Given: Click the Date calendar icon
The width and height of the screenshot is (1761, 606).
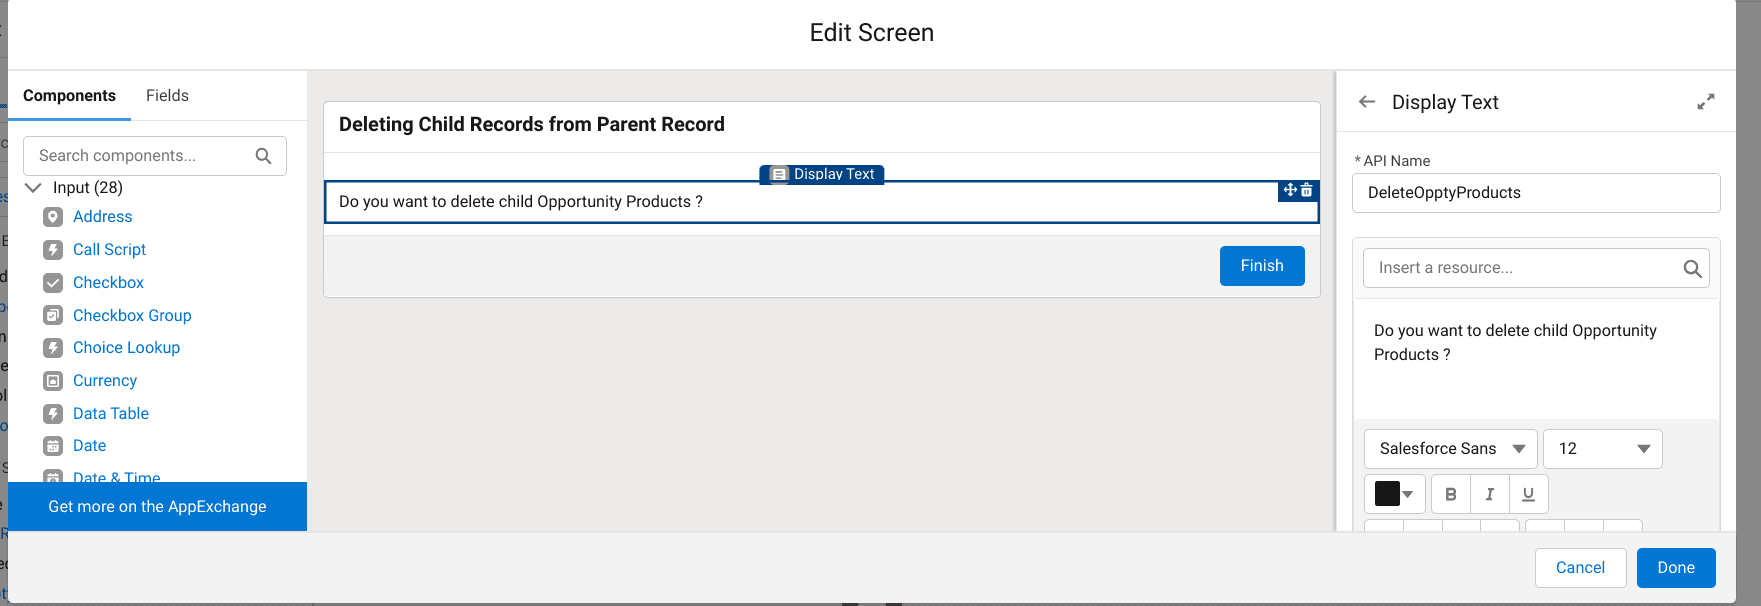Looking at the screenshot, I should pos(53,446).
